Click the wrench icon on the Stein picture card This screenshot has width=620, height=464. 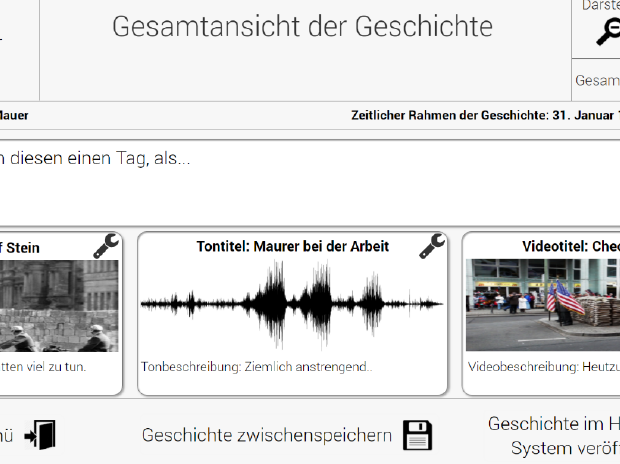(x=107, y=245)
